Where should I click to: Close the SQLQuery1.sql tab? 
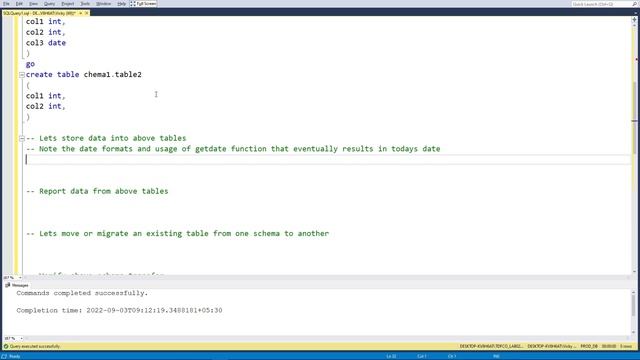coord(87,13)
